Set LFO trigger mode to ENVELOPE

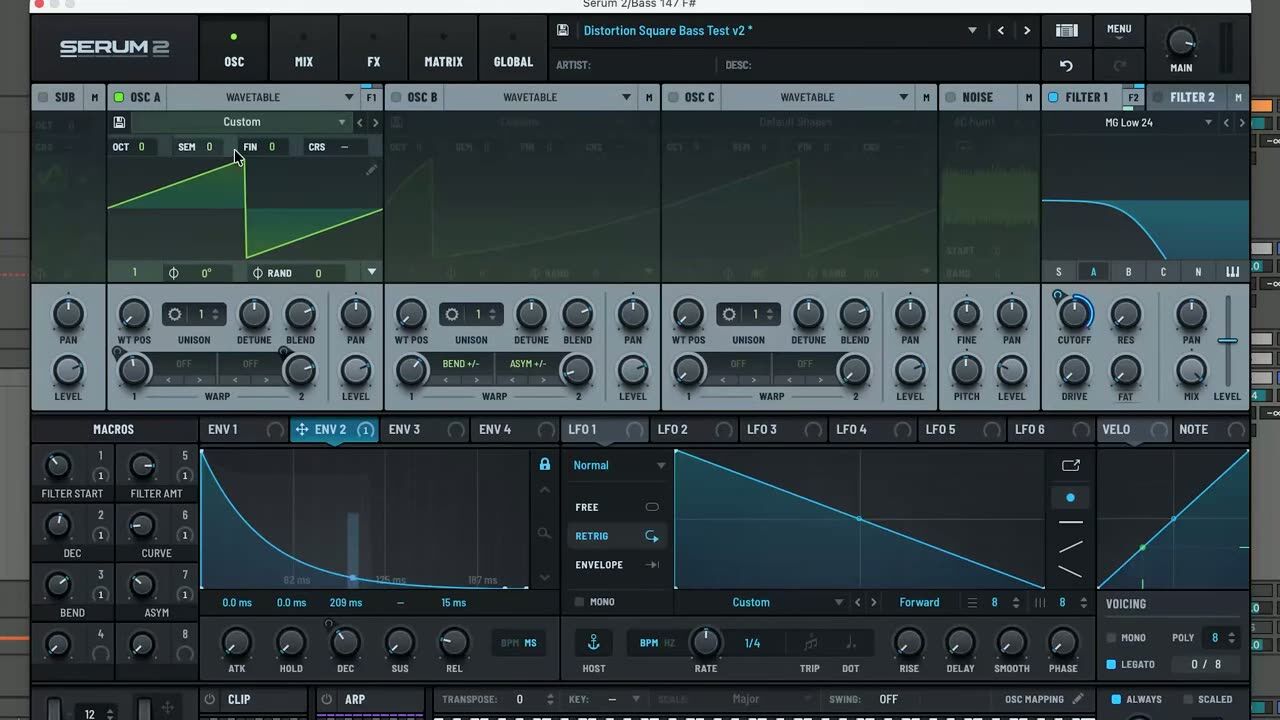tap(616, 565)
